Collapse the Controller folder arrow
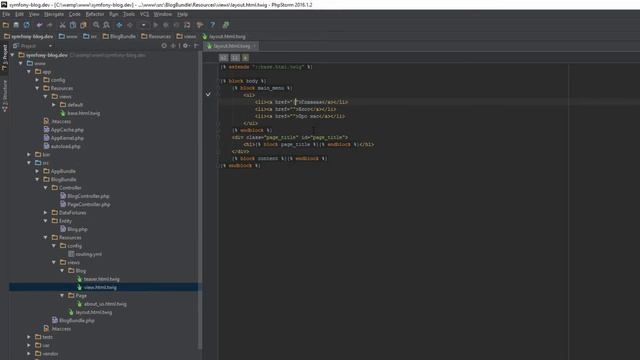This screenshot has height=360, width=640. click(x=46, y=187)
